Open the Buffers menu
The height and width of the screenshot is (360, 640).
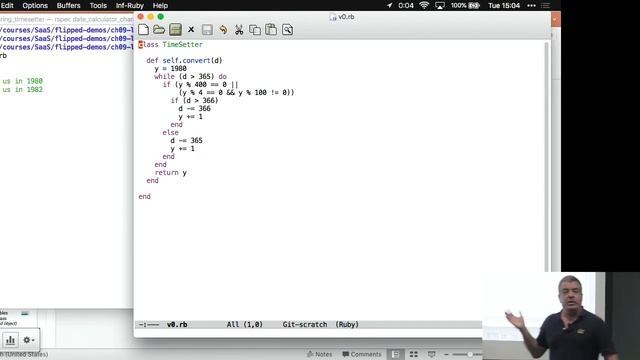pyautogui.click(x=68, y=5)
